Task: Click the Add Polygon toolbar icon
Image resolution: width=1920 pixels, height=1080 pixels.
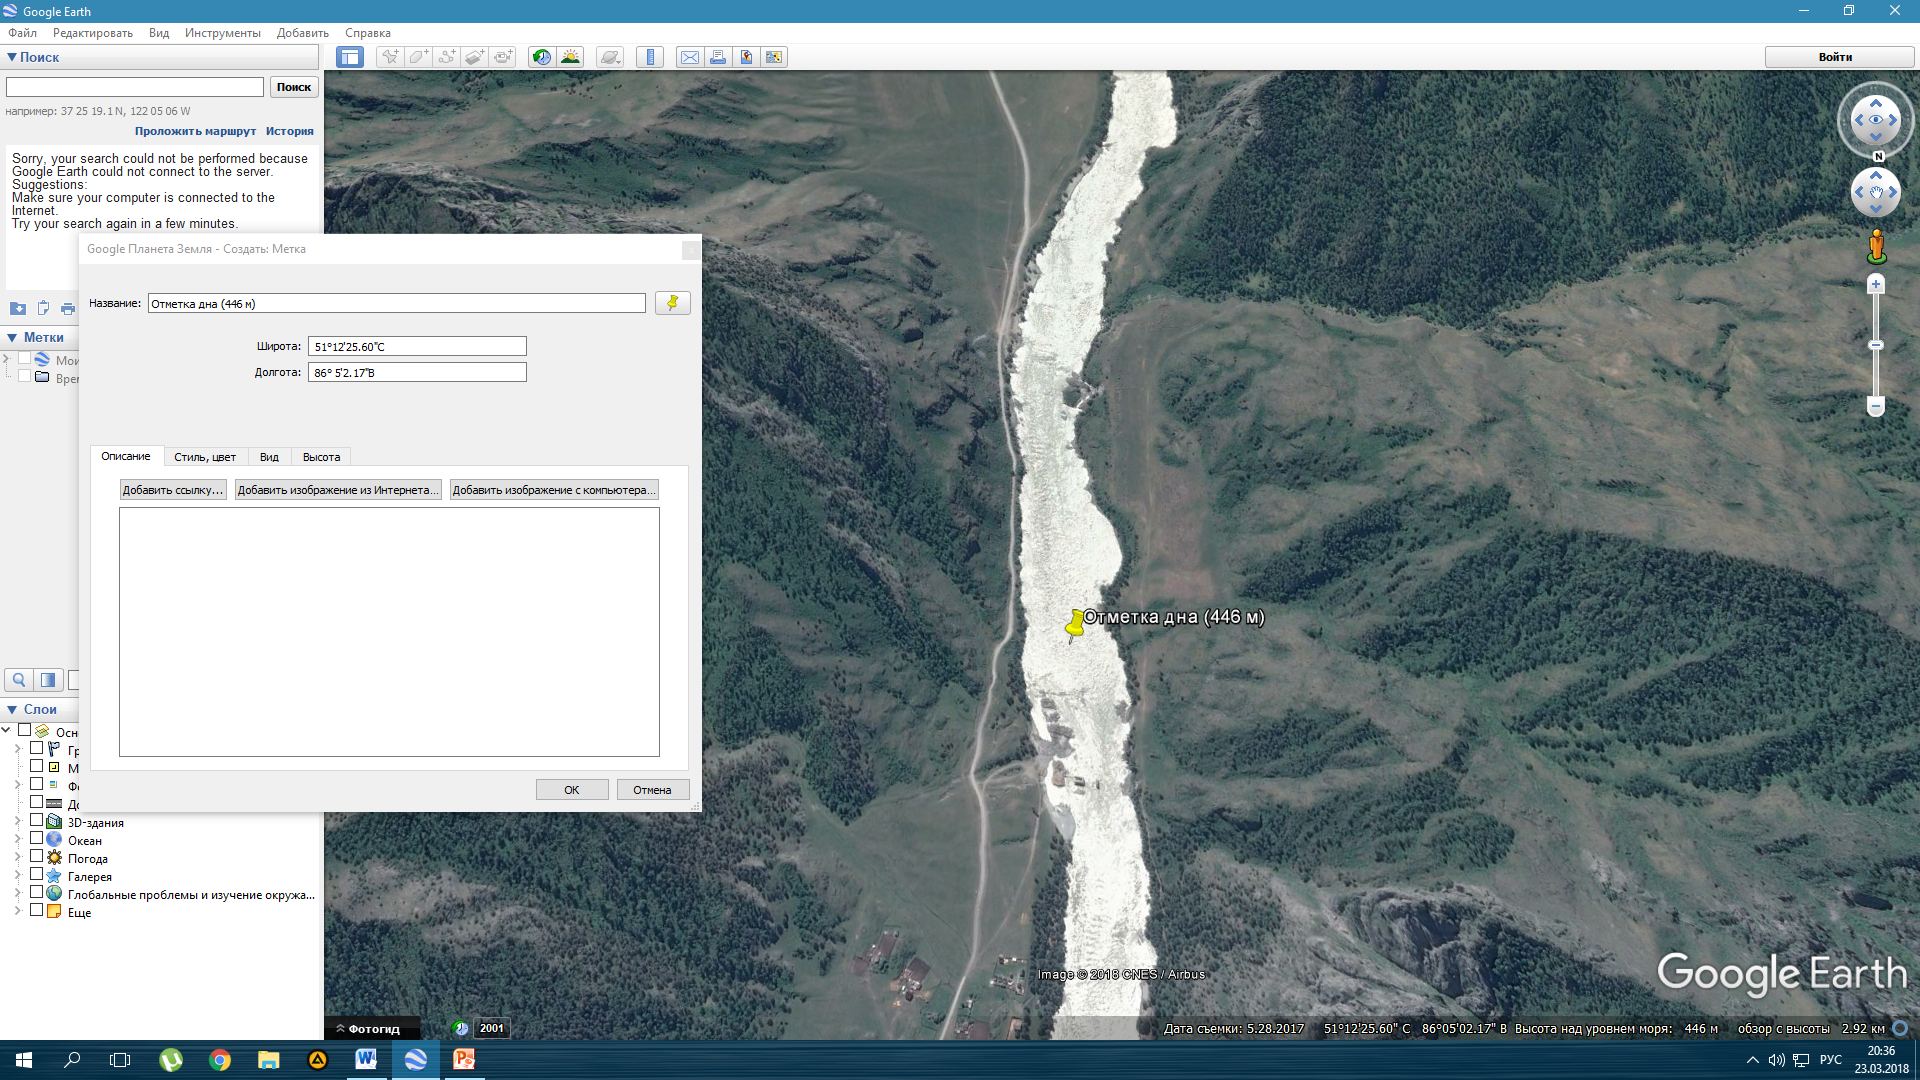Action: (x=418, y=57)
